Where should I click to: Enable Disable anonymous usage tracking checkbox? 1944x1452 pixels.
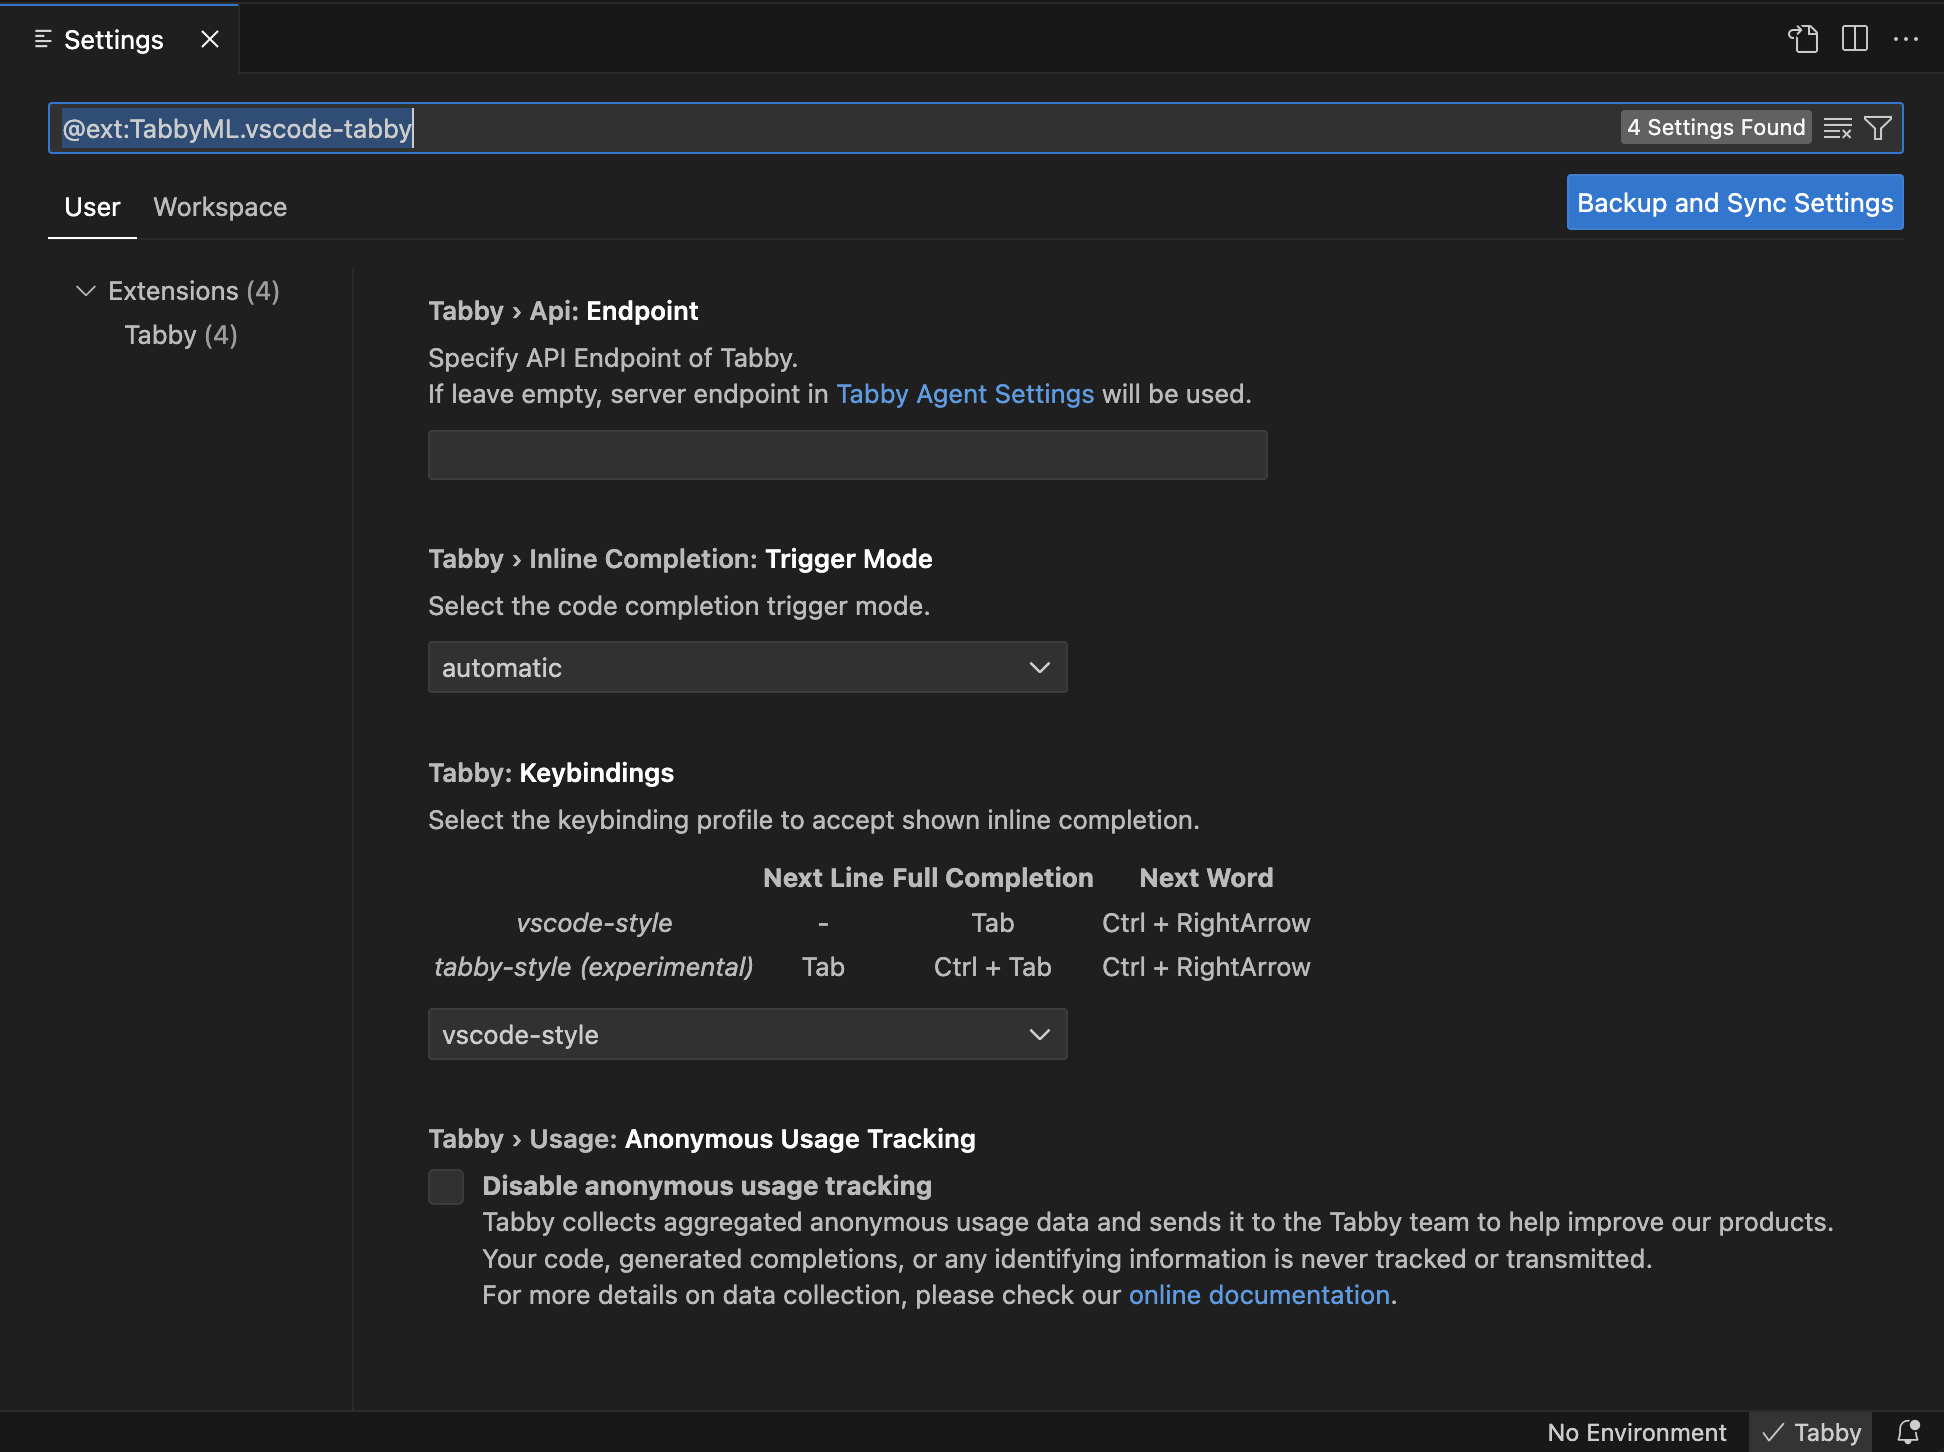coord(446,1187)
